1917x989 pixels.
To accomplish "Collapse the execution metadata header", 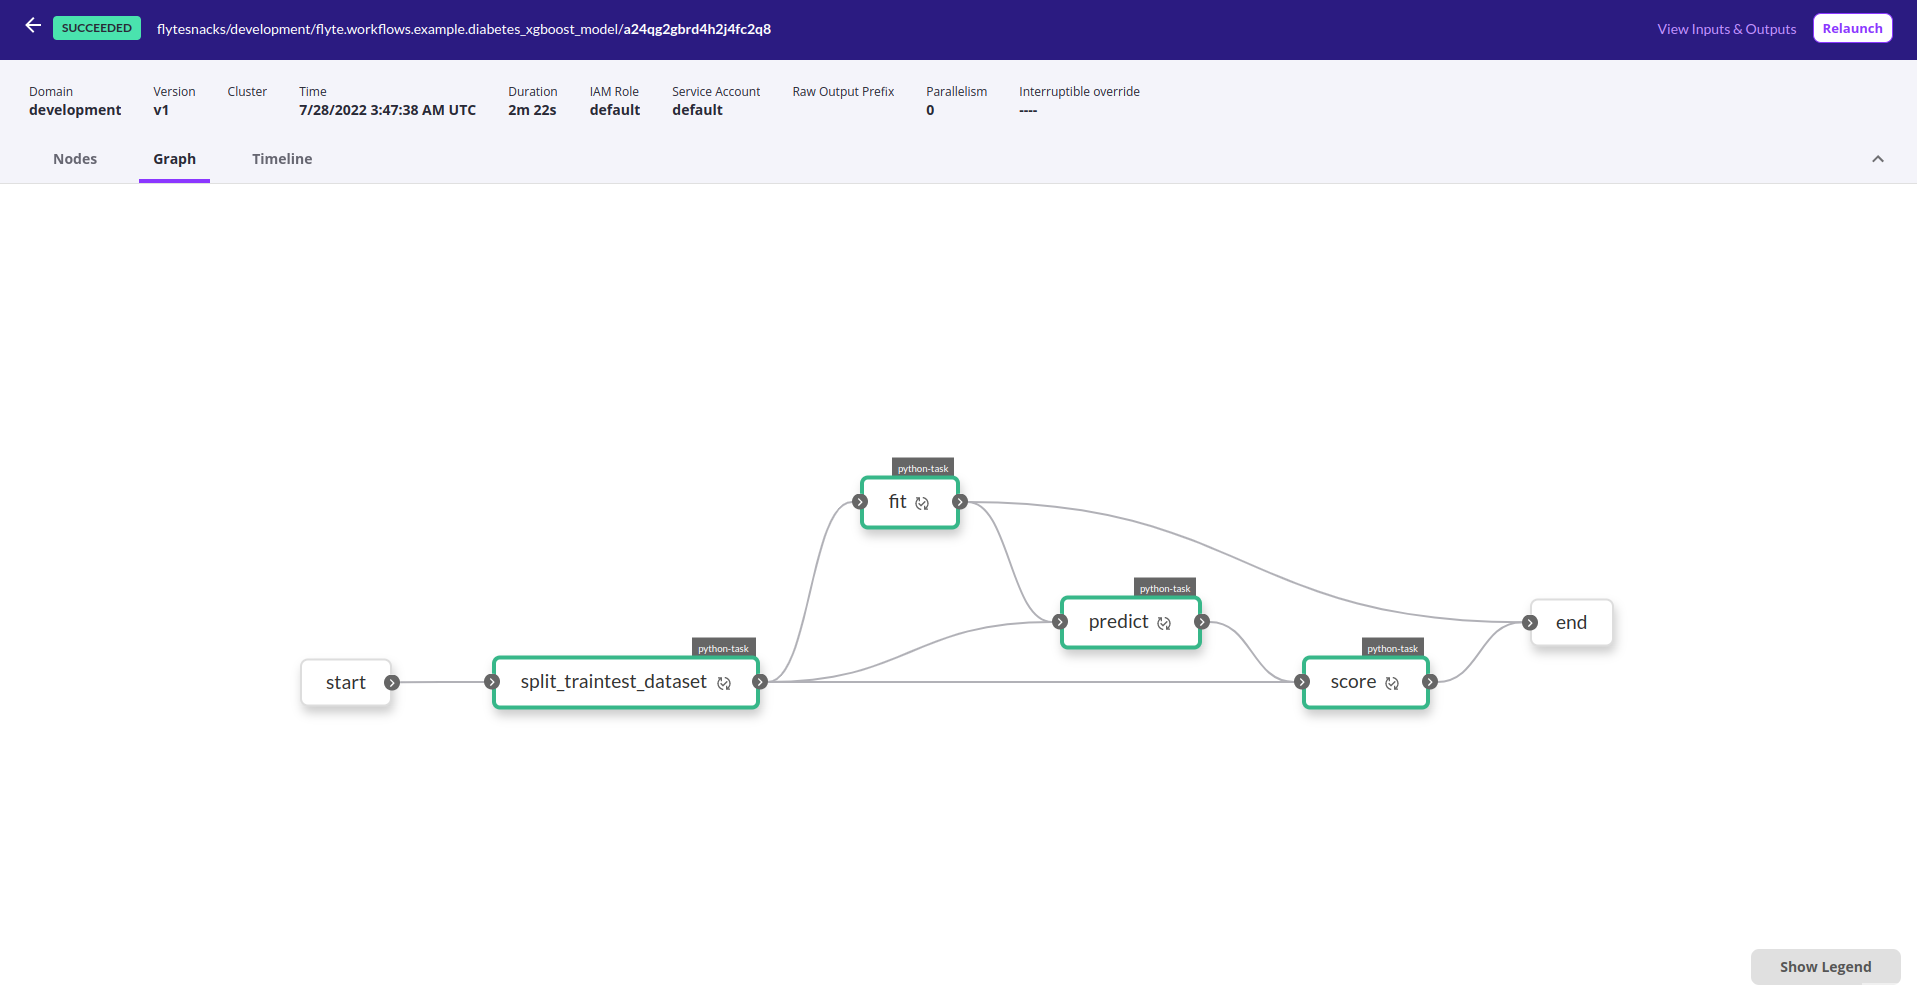I will pos(1877,159).
